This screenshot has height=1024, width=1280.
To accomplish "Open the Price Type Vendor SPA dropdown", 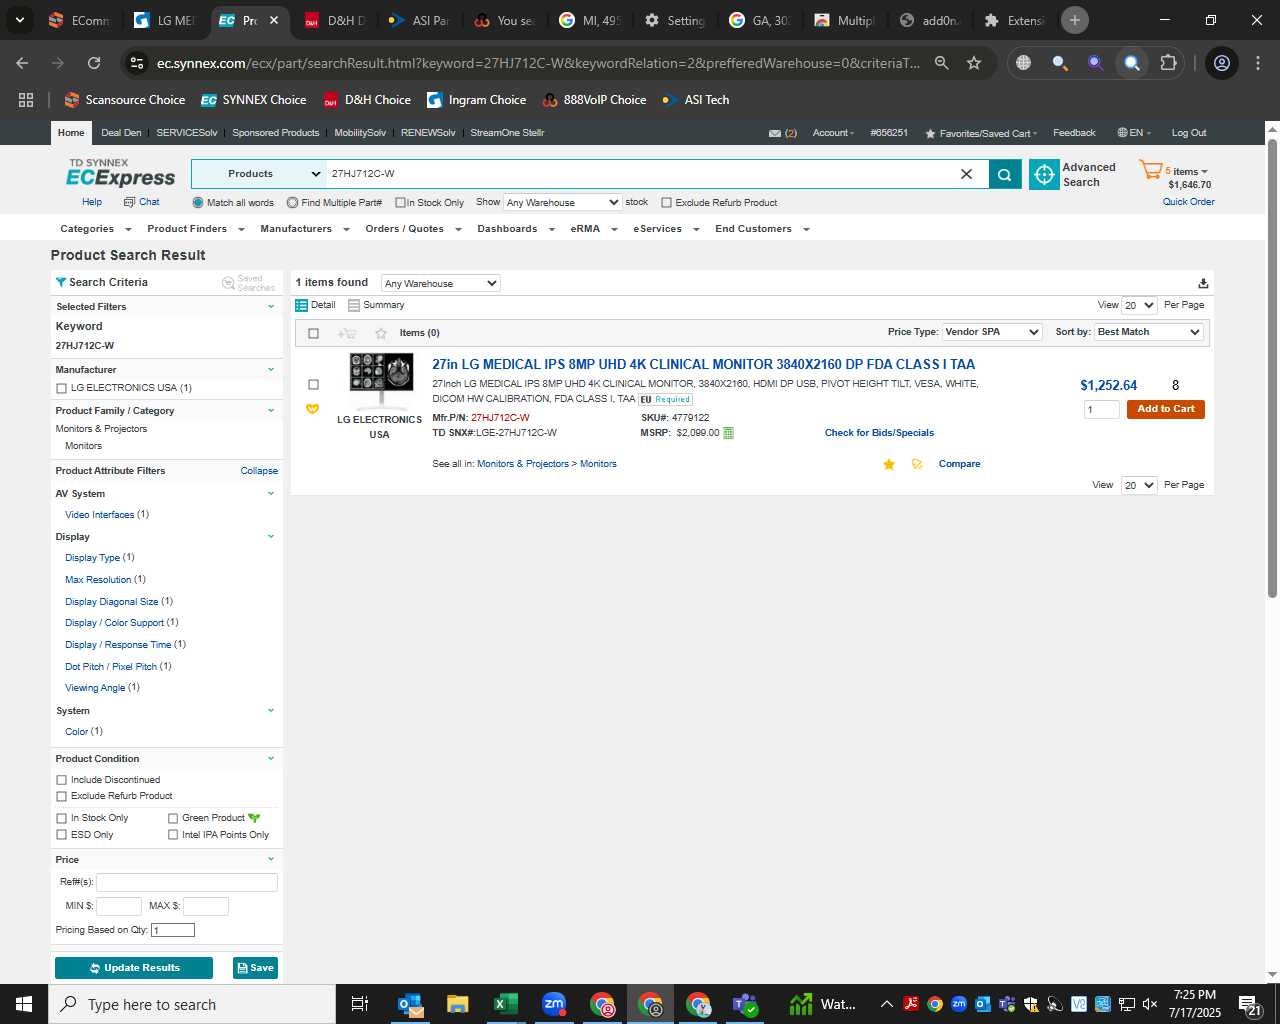I will point(992,332).
